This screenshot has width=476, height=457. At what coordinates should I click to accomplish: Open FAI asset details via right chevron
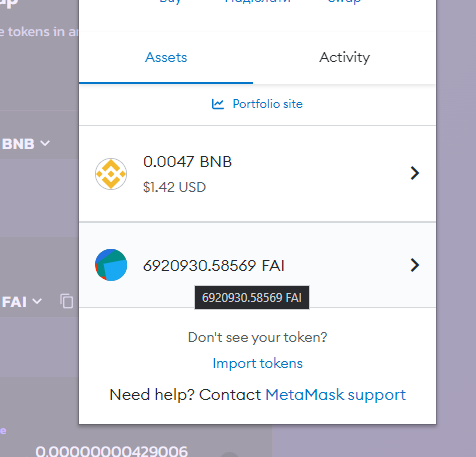[415, 265]
